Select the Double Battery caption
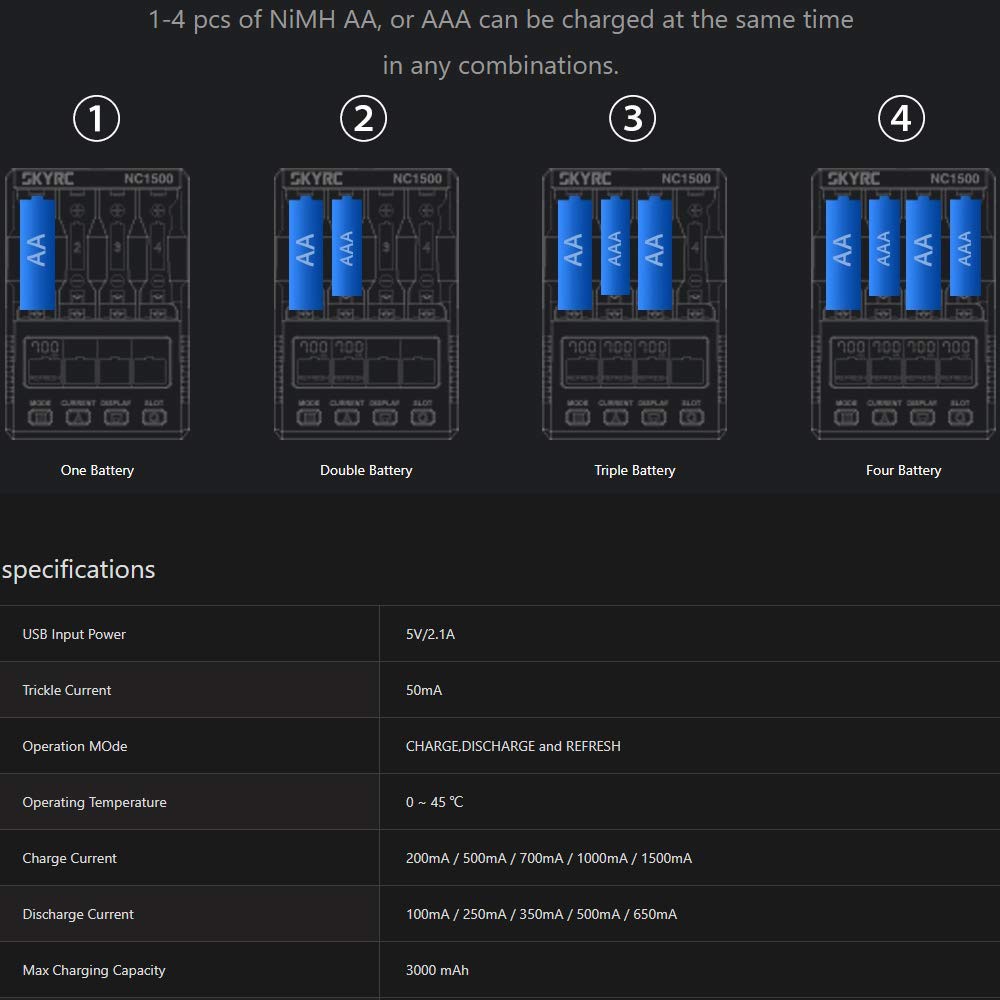This screenshot has width=1000, height=1000. (366, 470)
